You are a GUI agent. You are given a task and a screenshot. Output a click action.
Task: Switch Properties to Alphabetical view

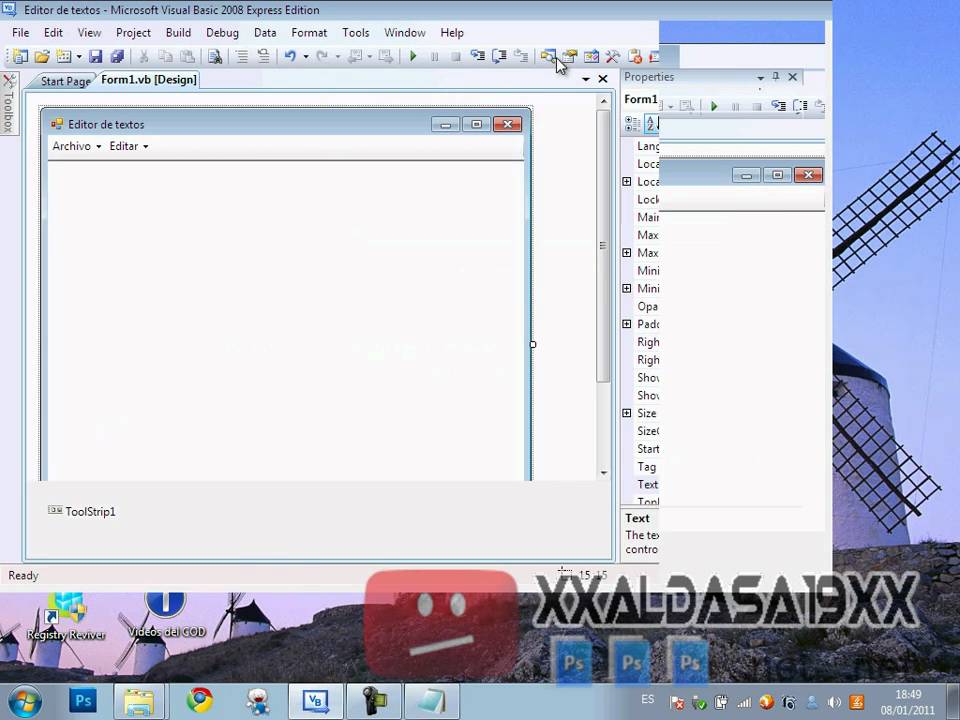pos(651,124)
